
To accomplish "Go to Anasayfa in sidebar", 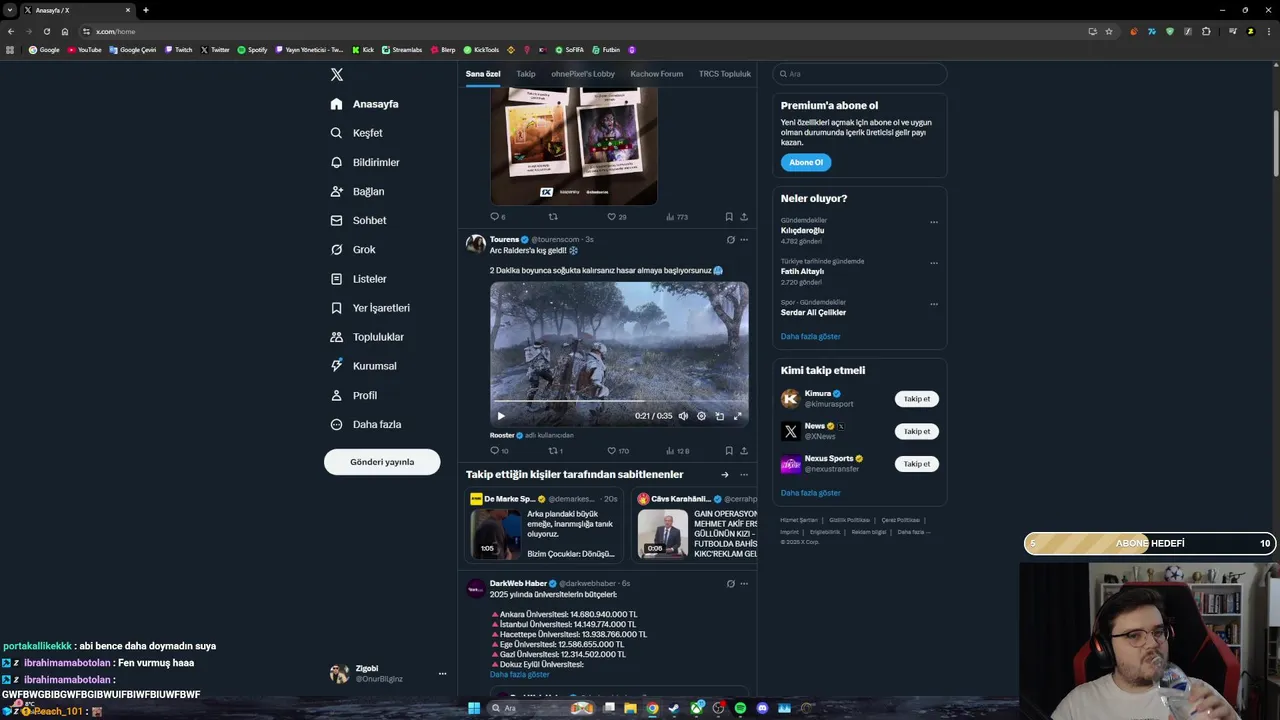I will tap(365, 104).
